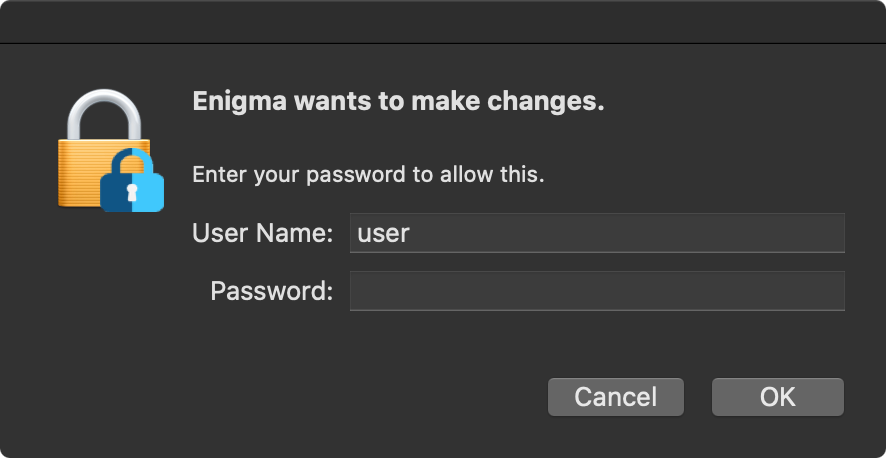Click the keyhole on the blue lock
The height and width of the screenshot is (458, 886).
[x=132, y=193]
